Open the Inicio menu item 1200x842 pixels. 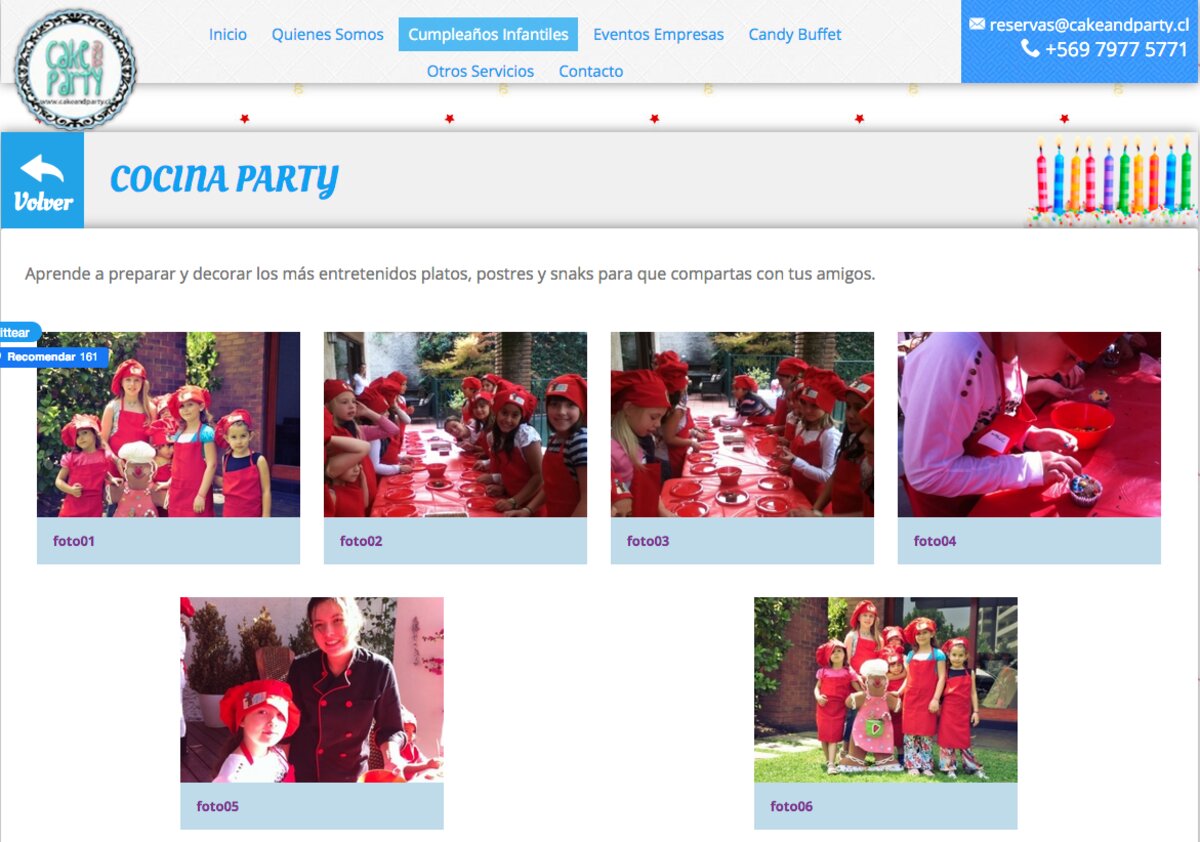228,34
